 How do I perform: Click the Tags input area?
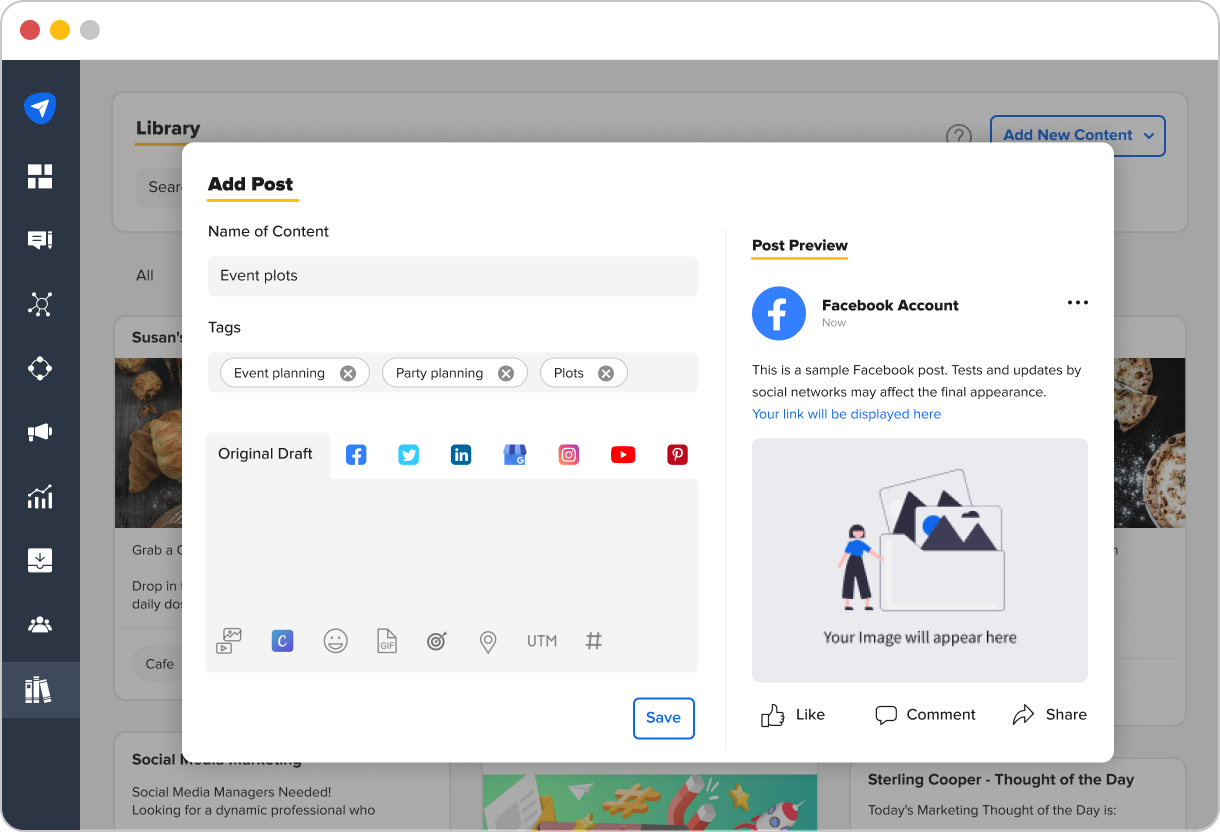coord(453,372)
